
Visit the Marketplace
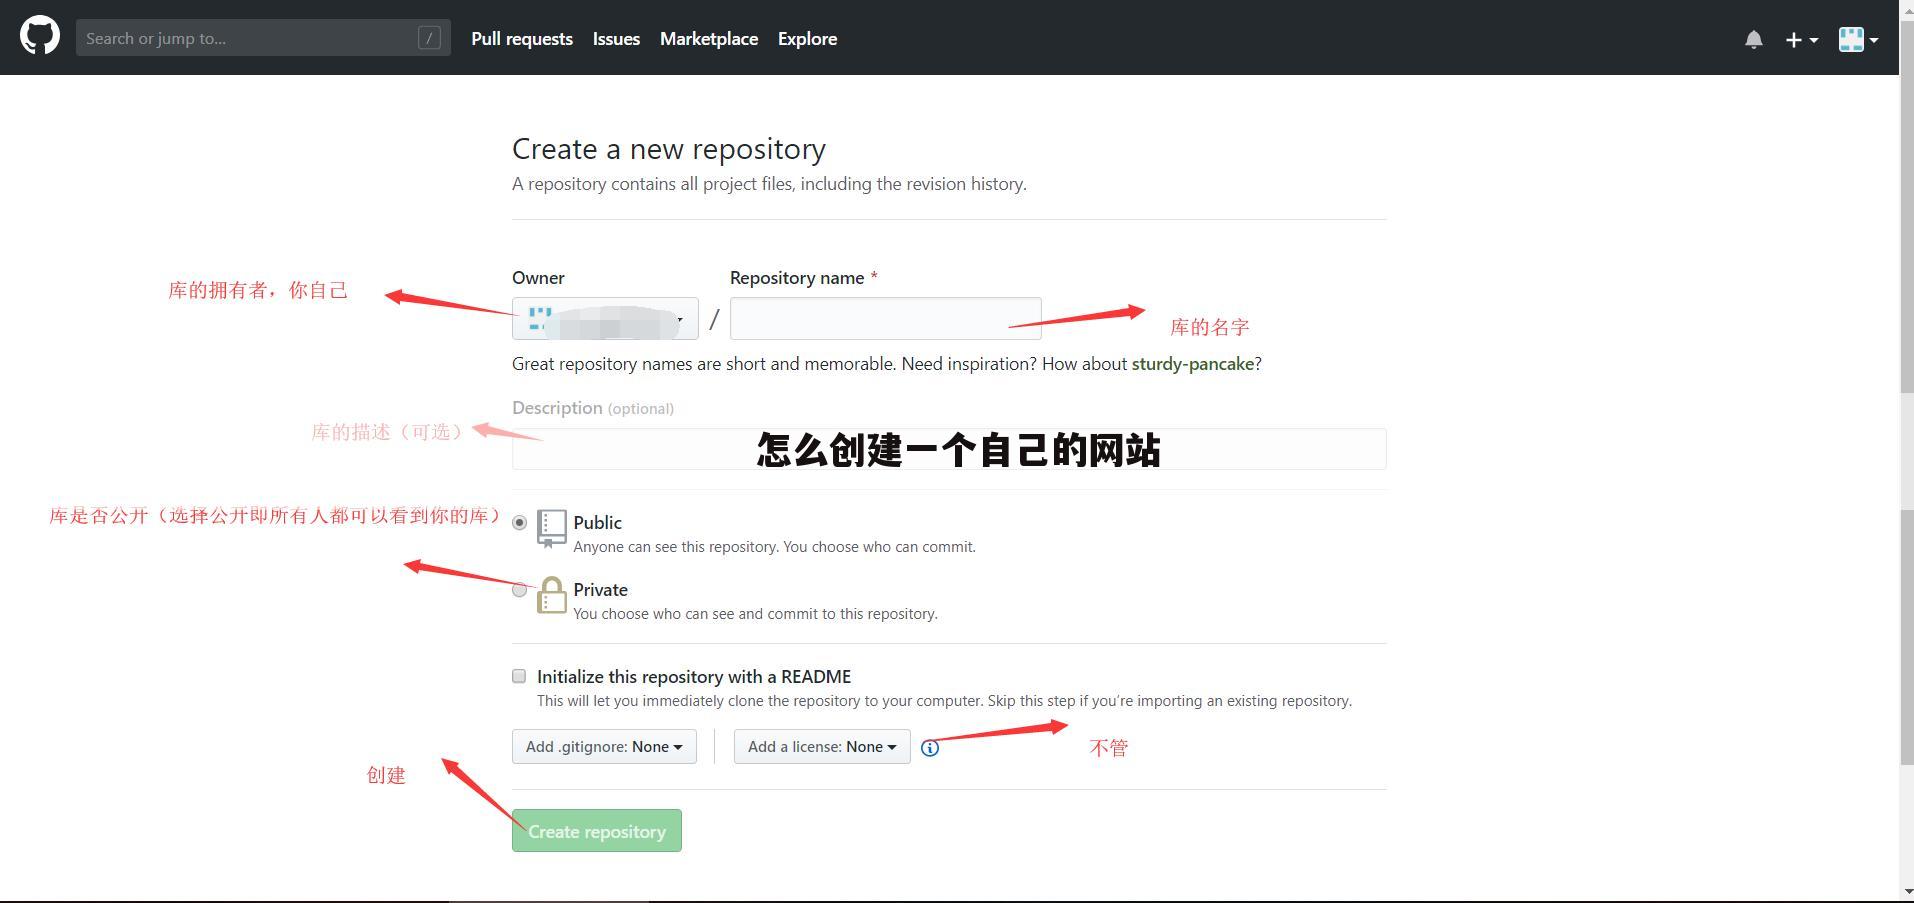pos(709,39)
